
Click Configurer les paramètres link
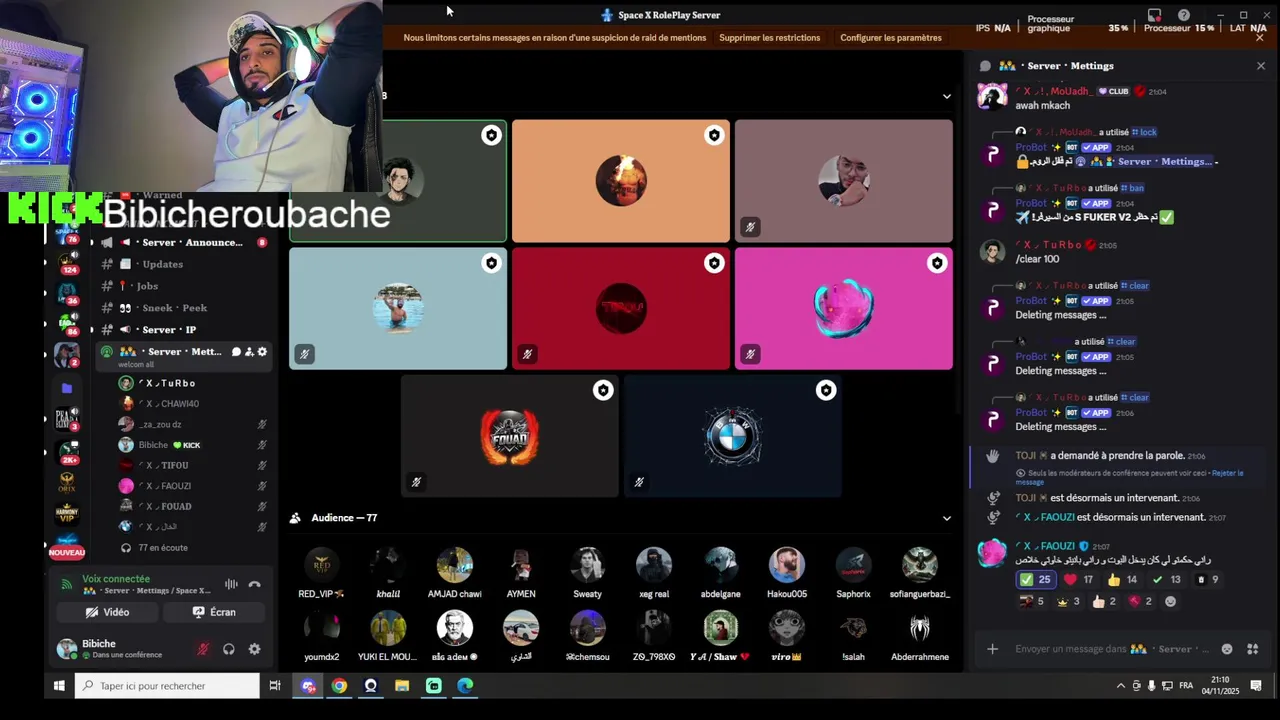click(891, 37)
